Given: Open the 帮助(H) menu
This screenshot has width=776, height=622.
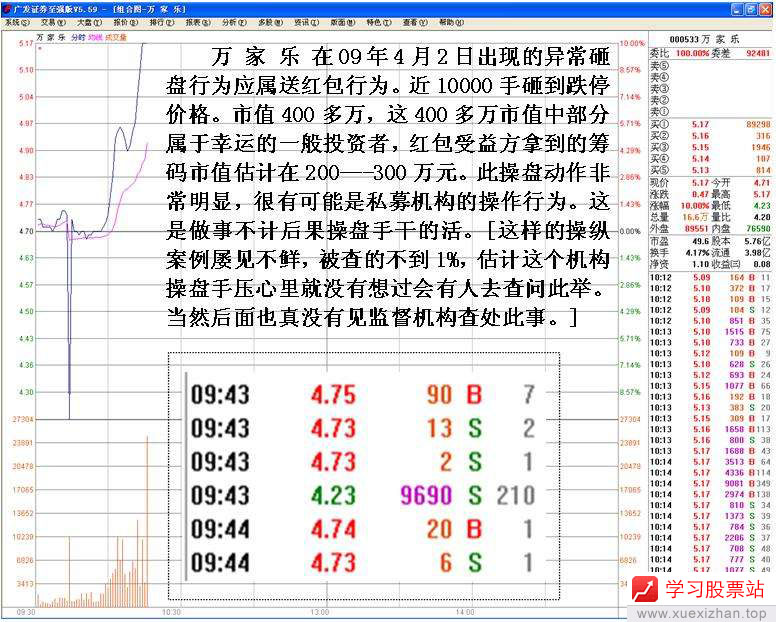Looking at the screenshot, I should [451, 23].
